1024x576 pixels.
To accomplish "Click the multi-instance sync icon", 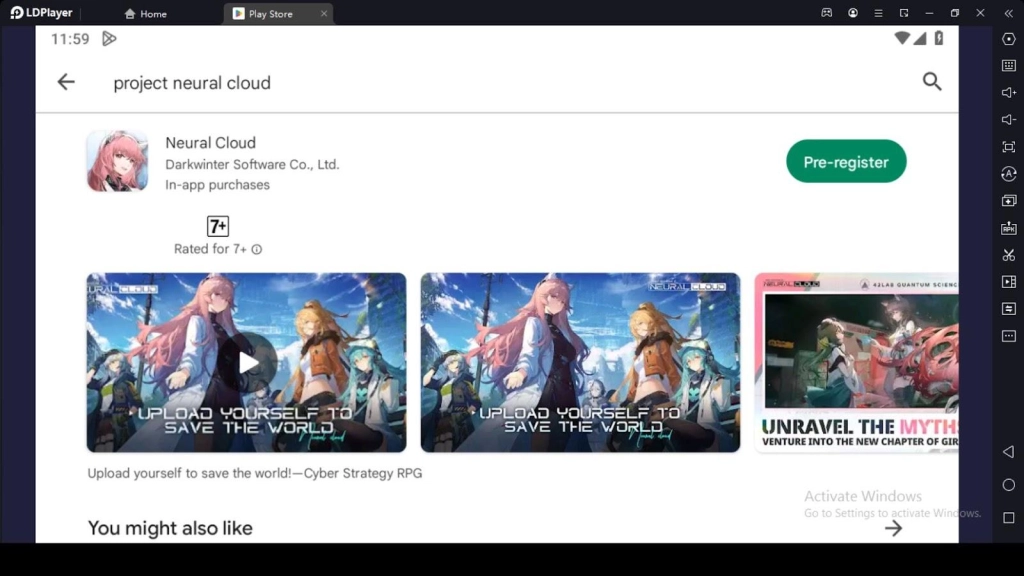I will [1008, 308].
